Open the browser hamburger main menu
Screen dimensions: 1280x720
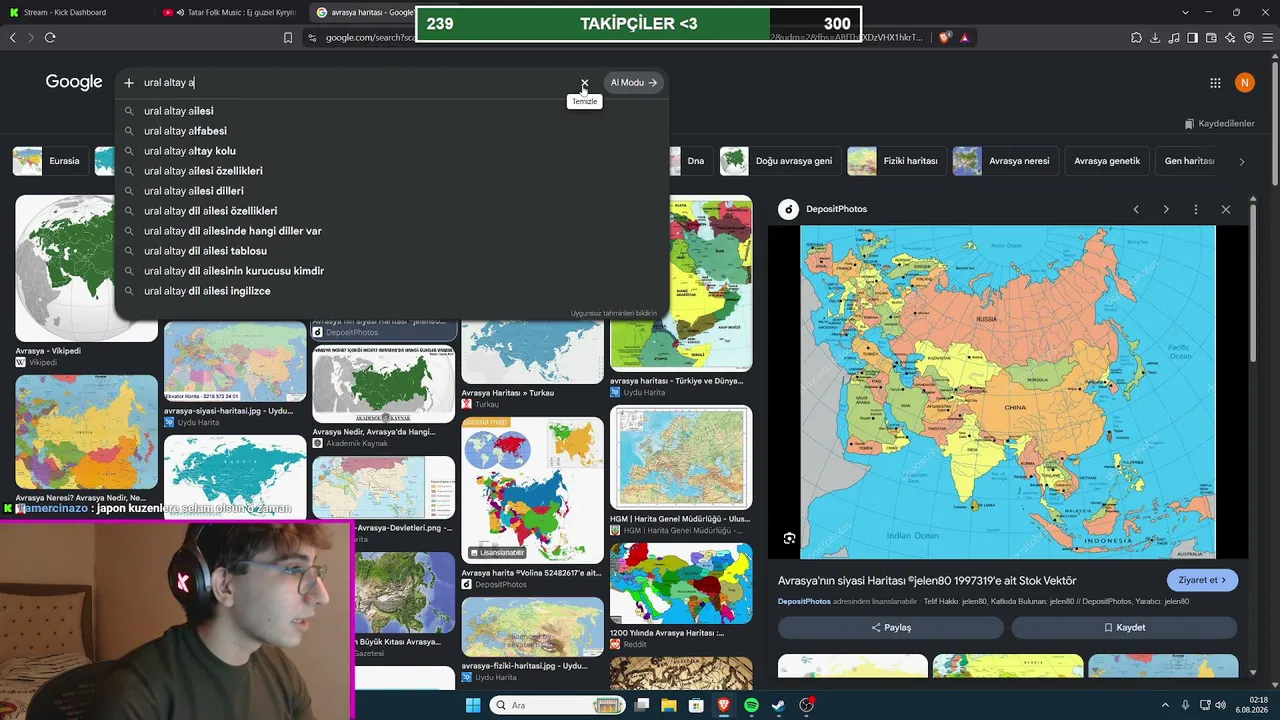(1267, 38)
